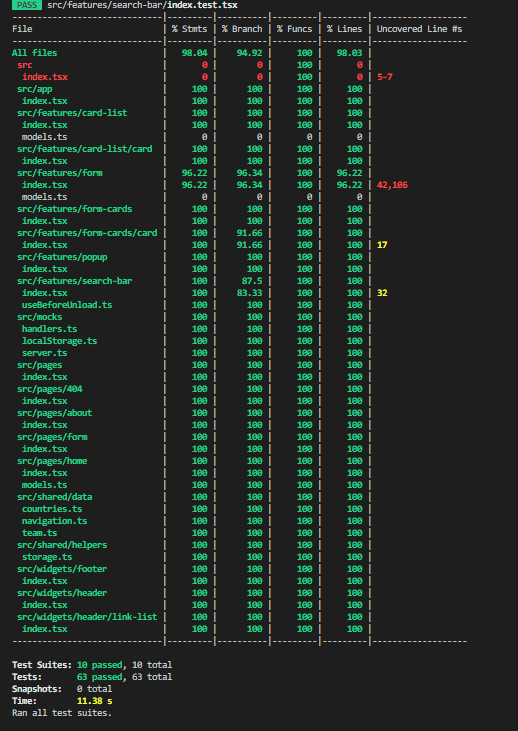Select the src/app directory label
Image resolution: width=518 pixels, height=731 pixels.
pyautogui.click(x=35, y=89)
